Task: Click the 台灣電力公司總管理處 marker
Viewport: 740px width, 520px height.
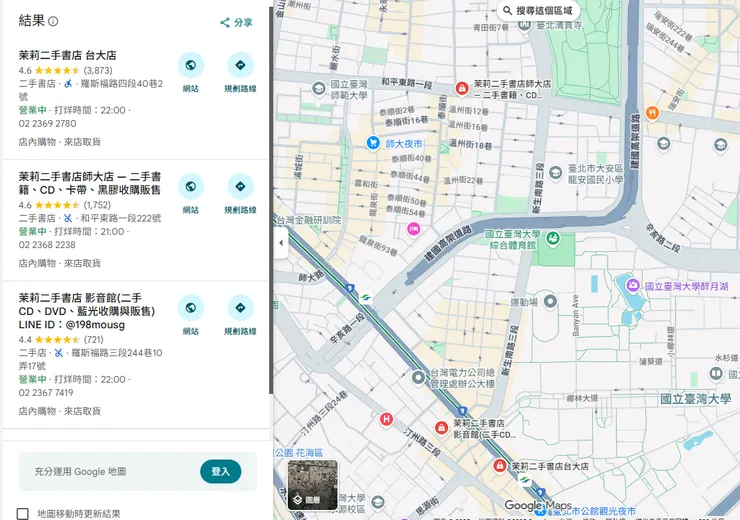Action: pyautogui.click(x=418, y=377)
